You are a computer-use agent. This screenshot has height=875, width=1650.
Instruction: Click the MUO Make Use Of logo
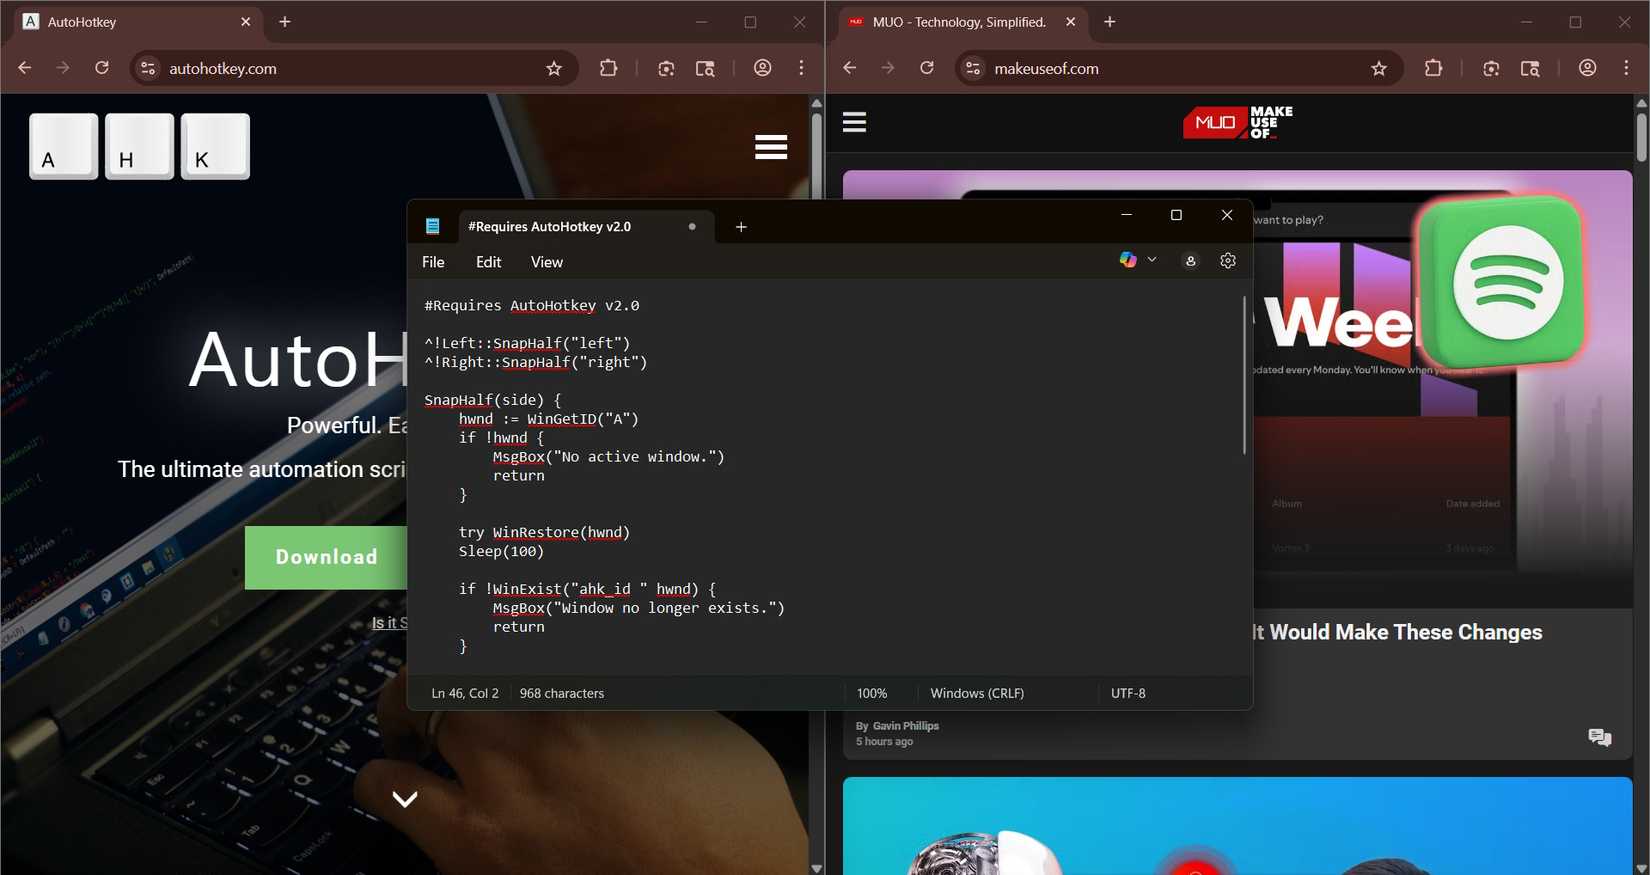point(1237,123)
